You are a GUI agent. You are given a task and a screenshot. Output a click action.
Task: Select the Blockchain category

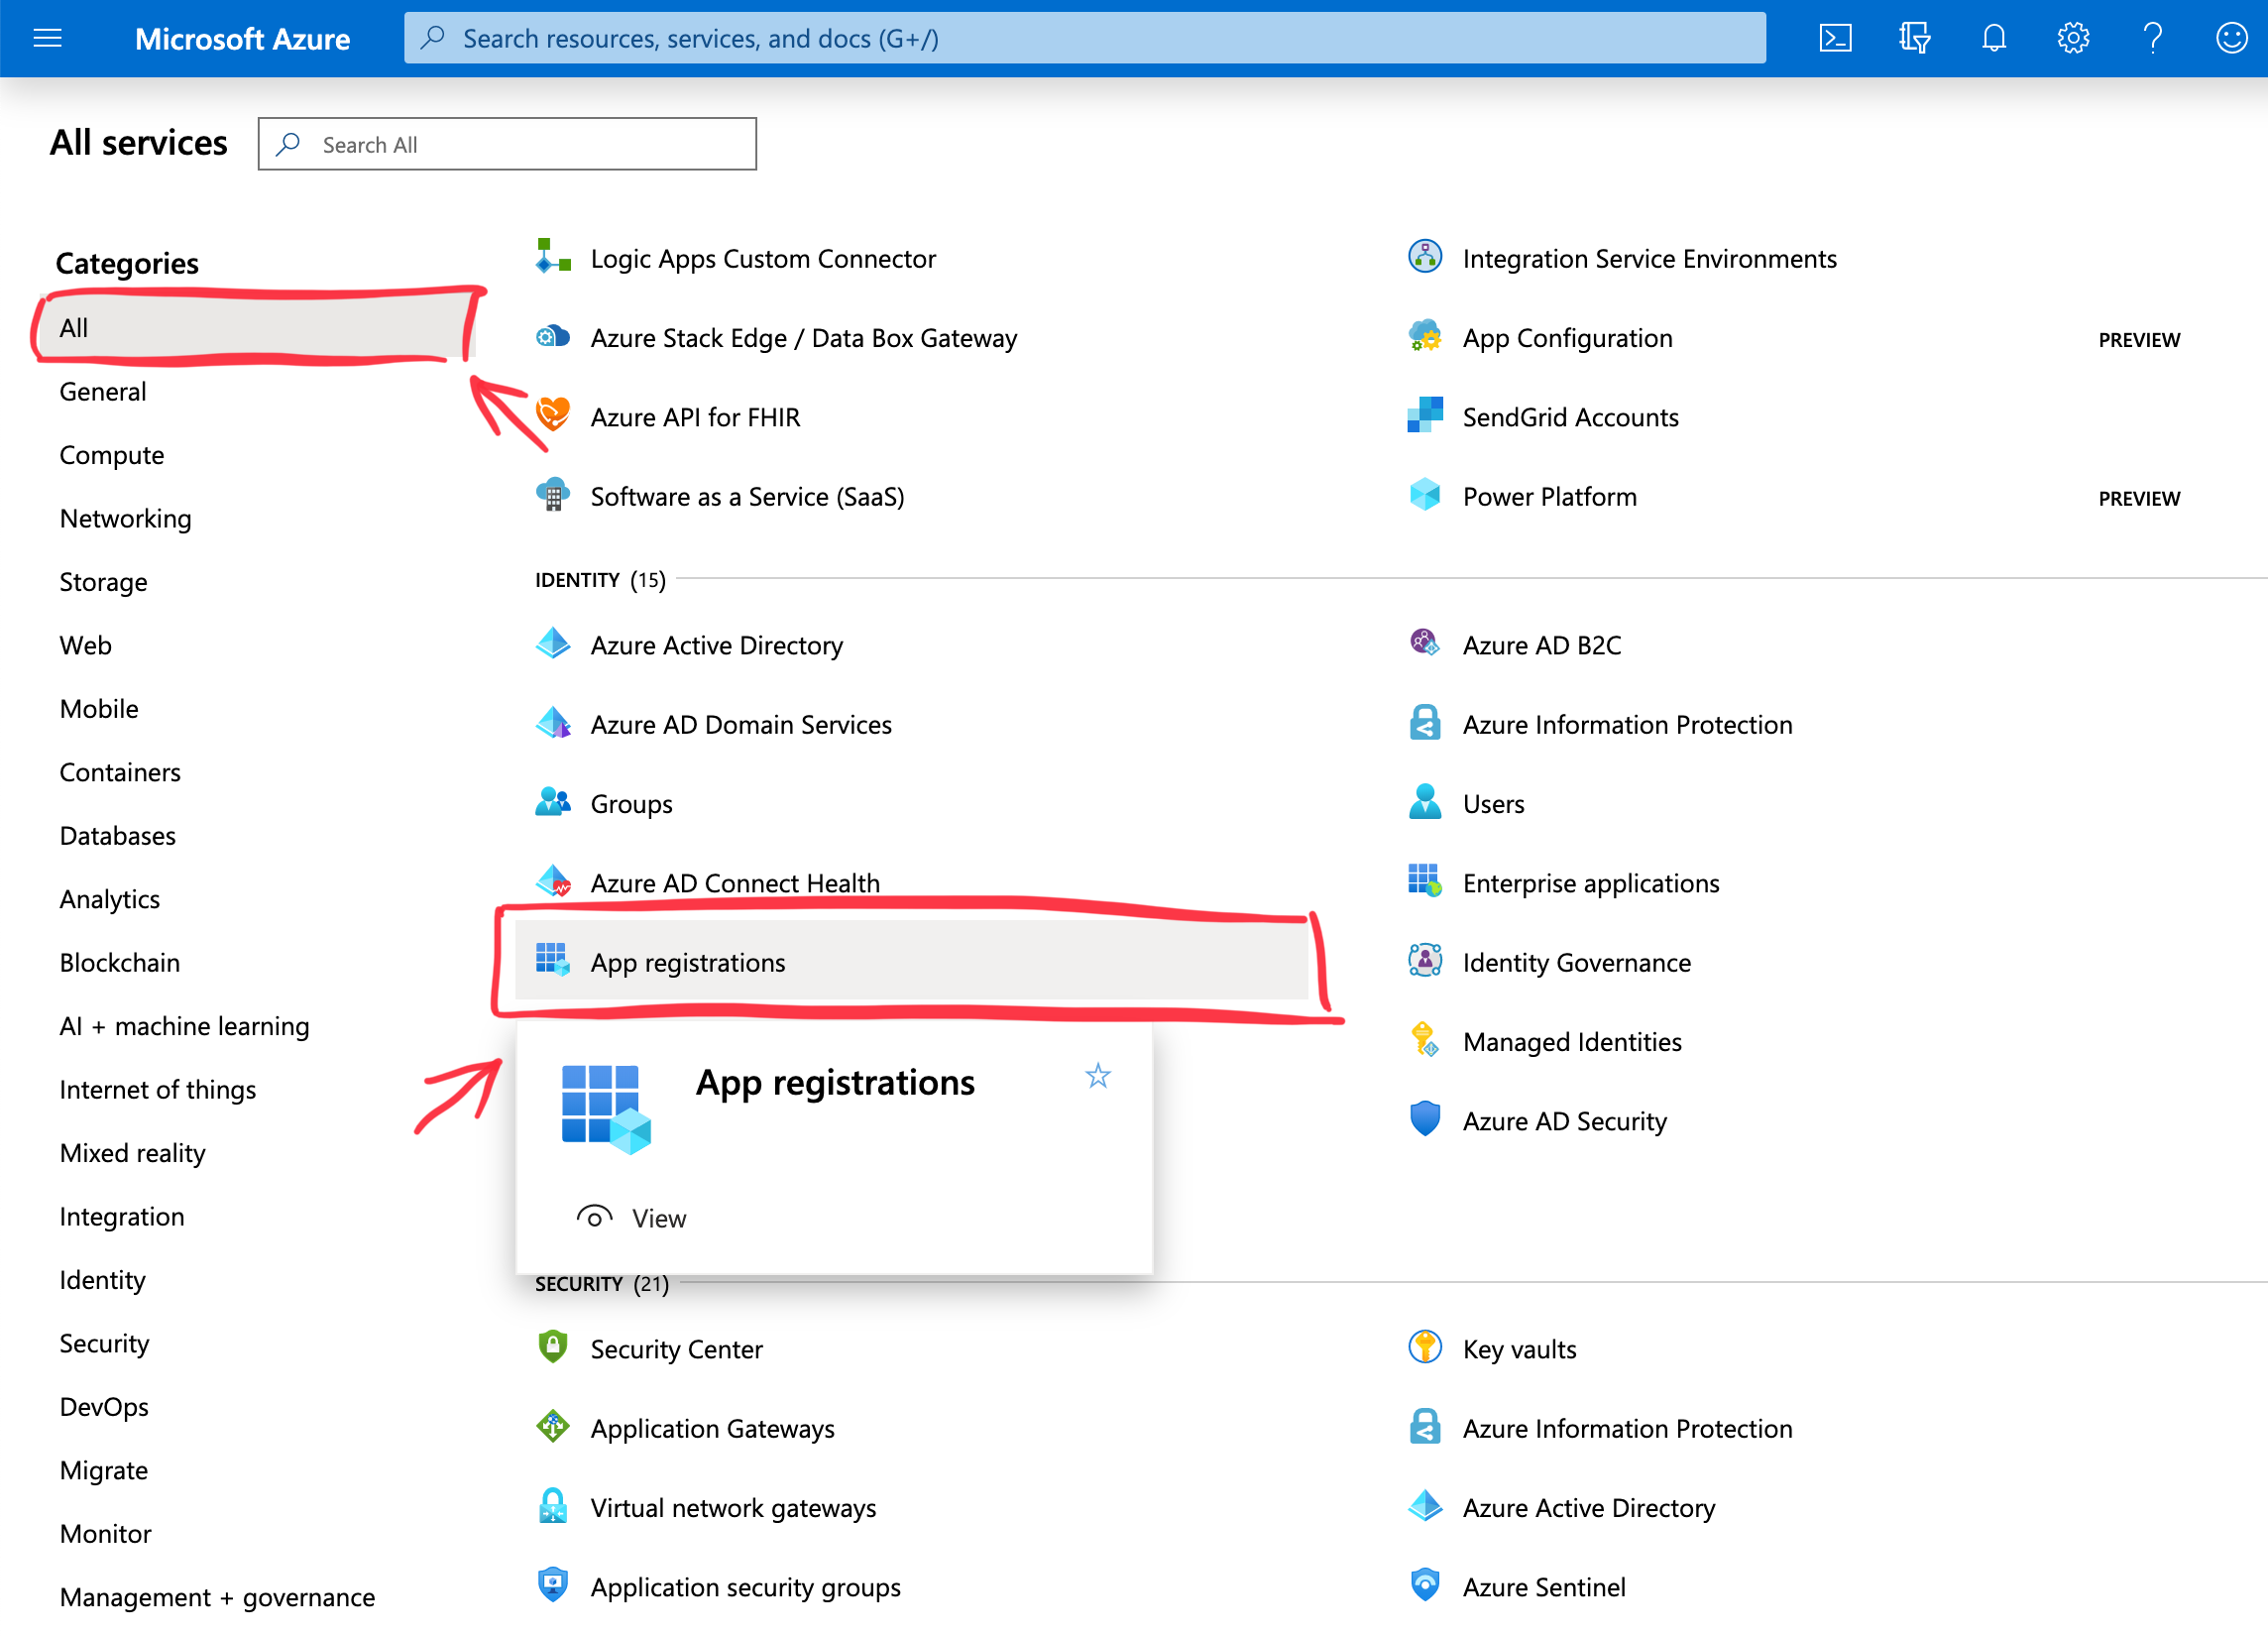click(120, 963)
